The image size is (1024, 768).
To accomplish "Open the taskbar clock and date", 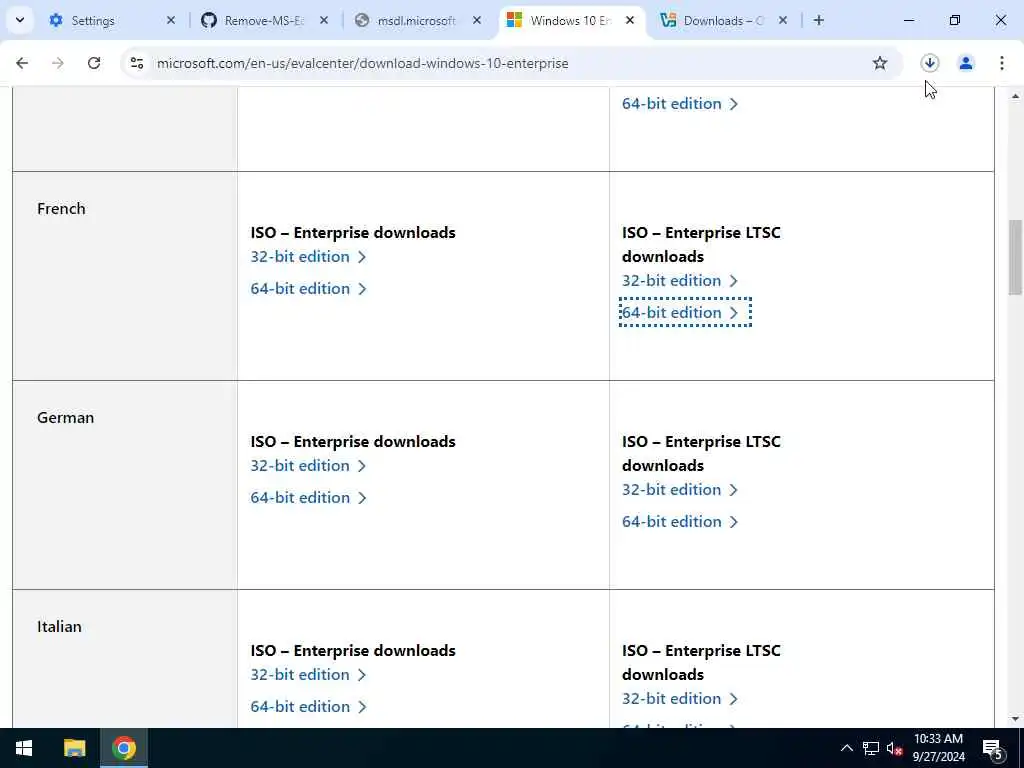I will click(x=938, y=748).
